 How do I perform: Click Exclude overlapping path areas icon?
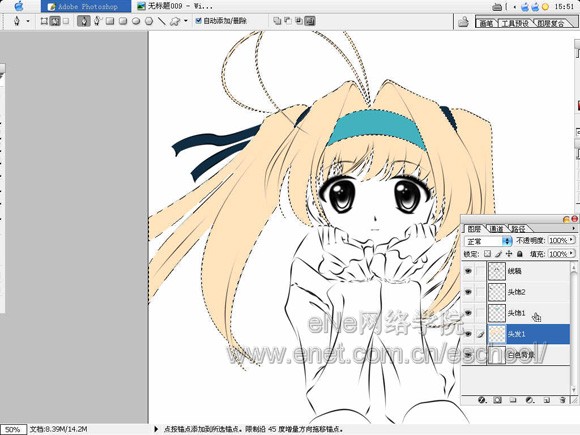pos(310,21)
